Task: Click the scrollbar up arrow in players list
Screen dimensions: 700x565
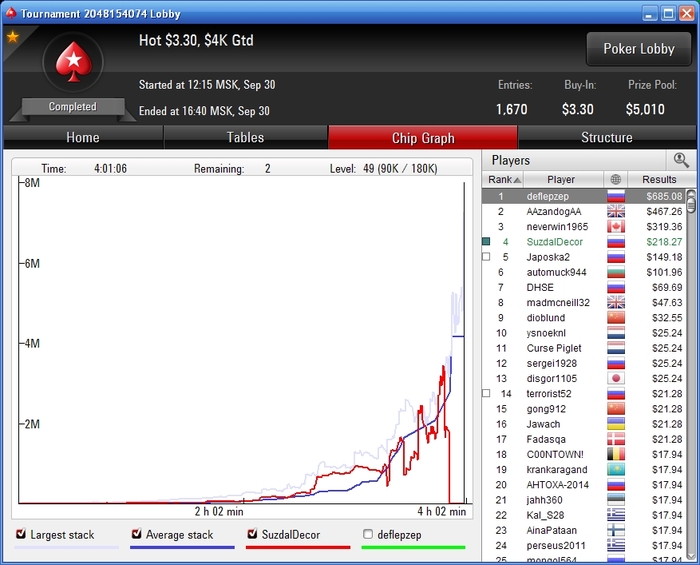Action: point(691,194)
